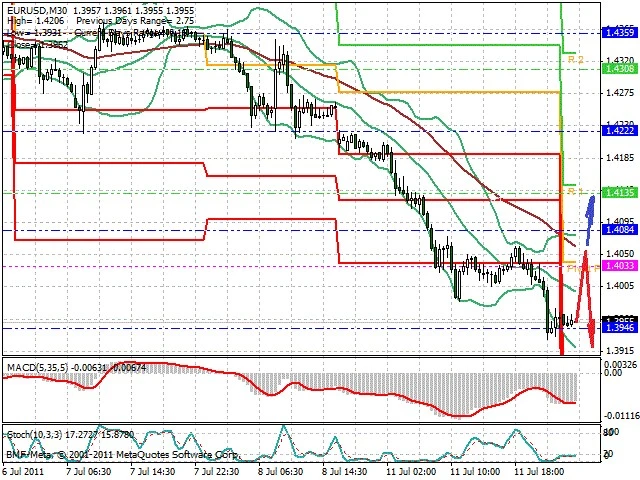Screen dimensions: 640x480
Task: Click the 1.4359 blue price label
Action: (620, 33)
